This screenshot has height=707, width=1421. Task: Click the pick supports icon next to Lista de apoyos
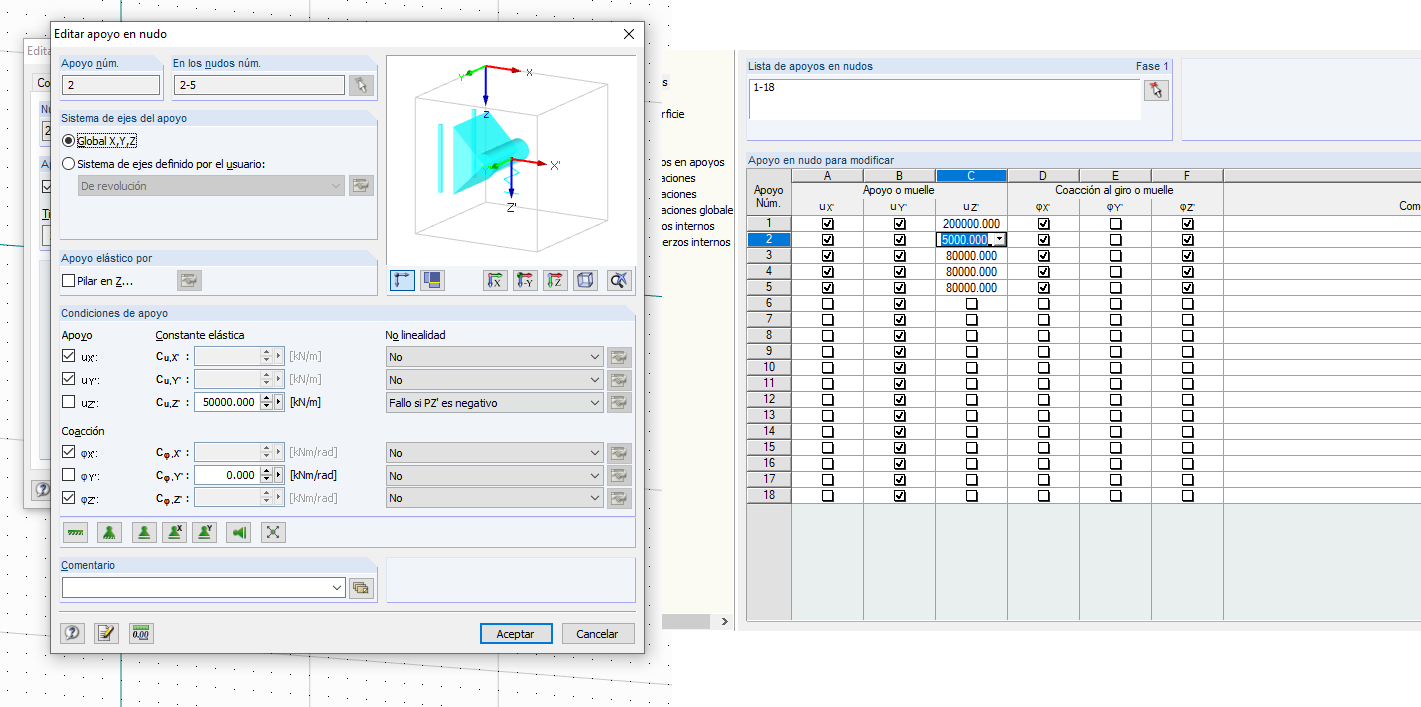tap(1156, 91)
